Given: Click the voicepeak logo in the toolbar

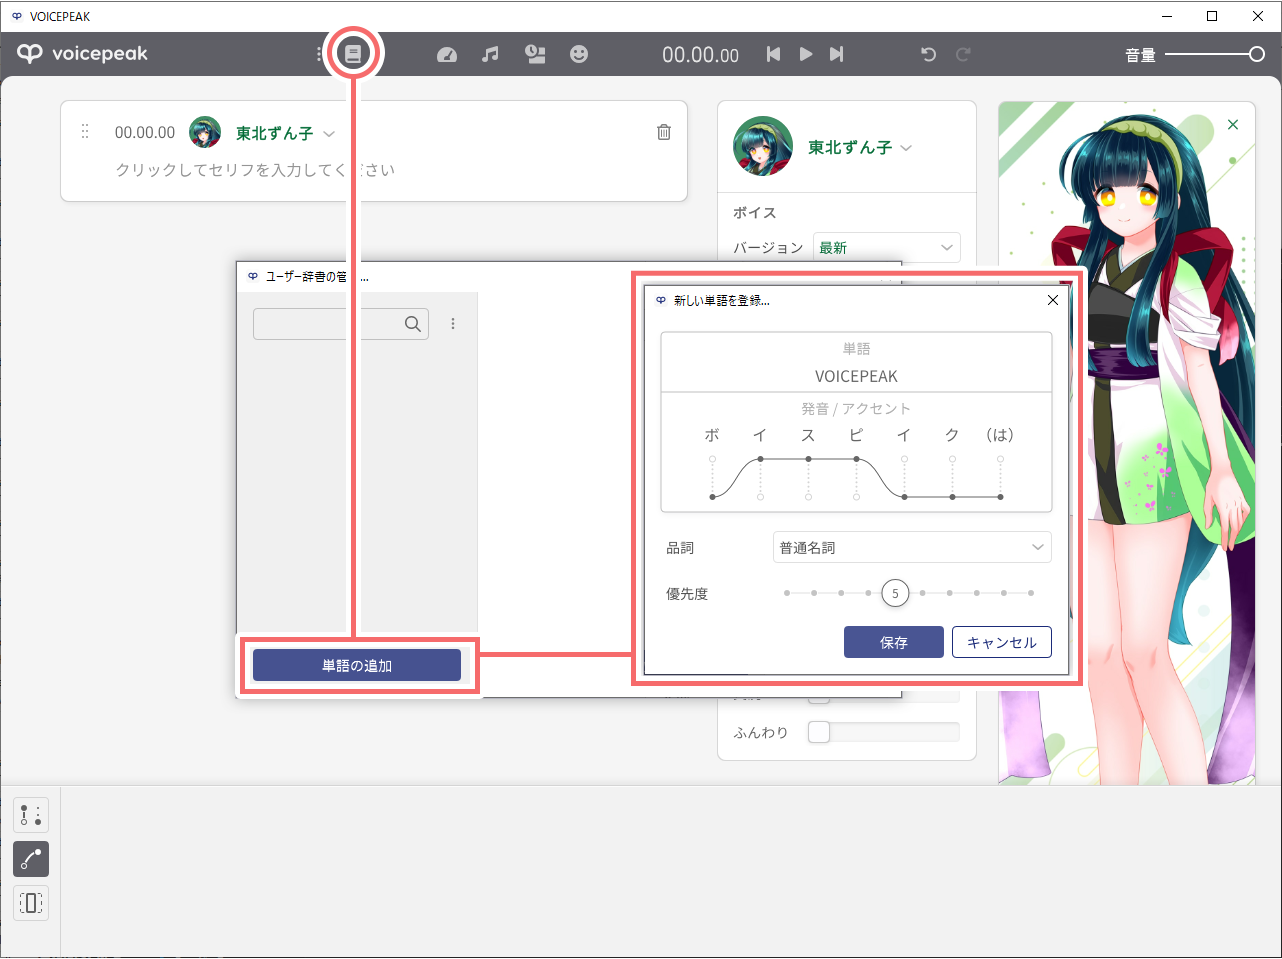Looking at the screenshot, I should (82, 54).
